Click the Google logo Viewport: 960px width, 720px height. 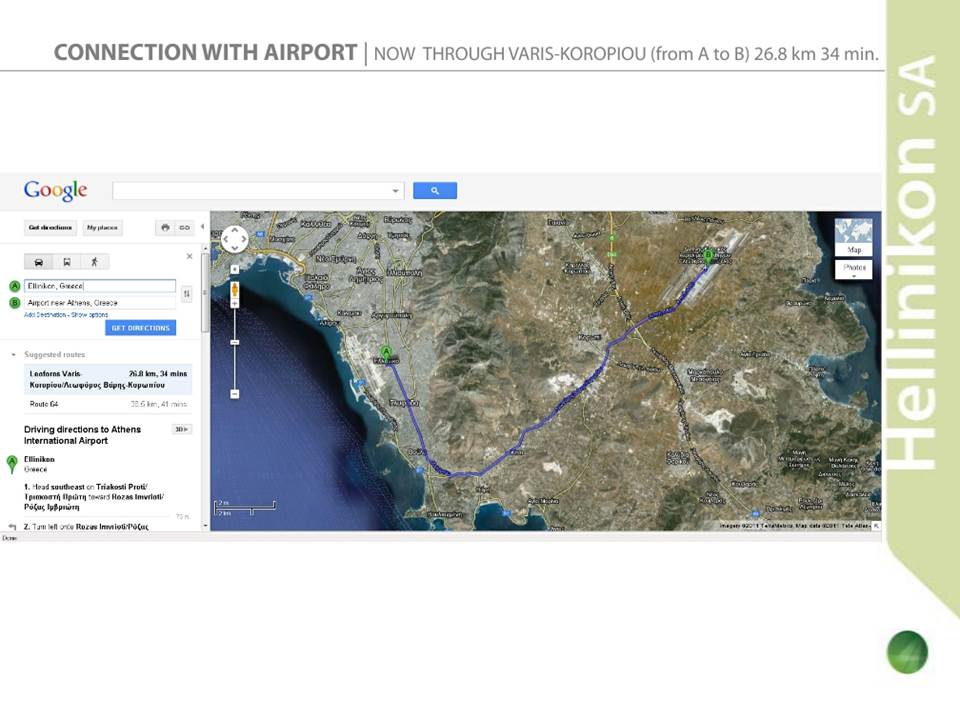(x=55, y=190)
